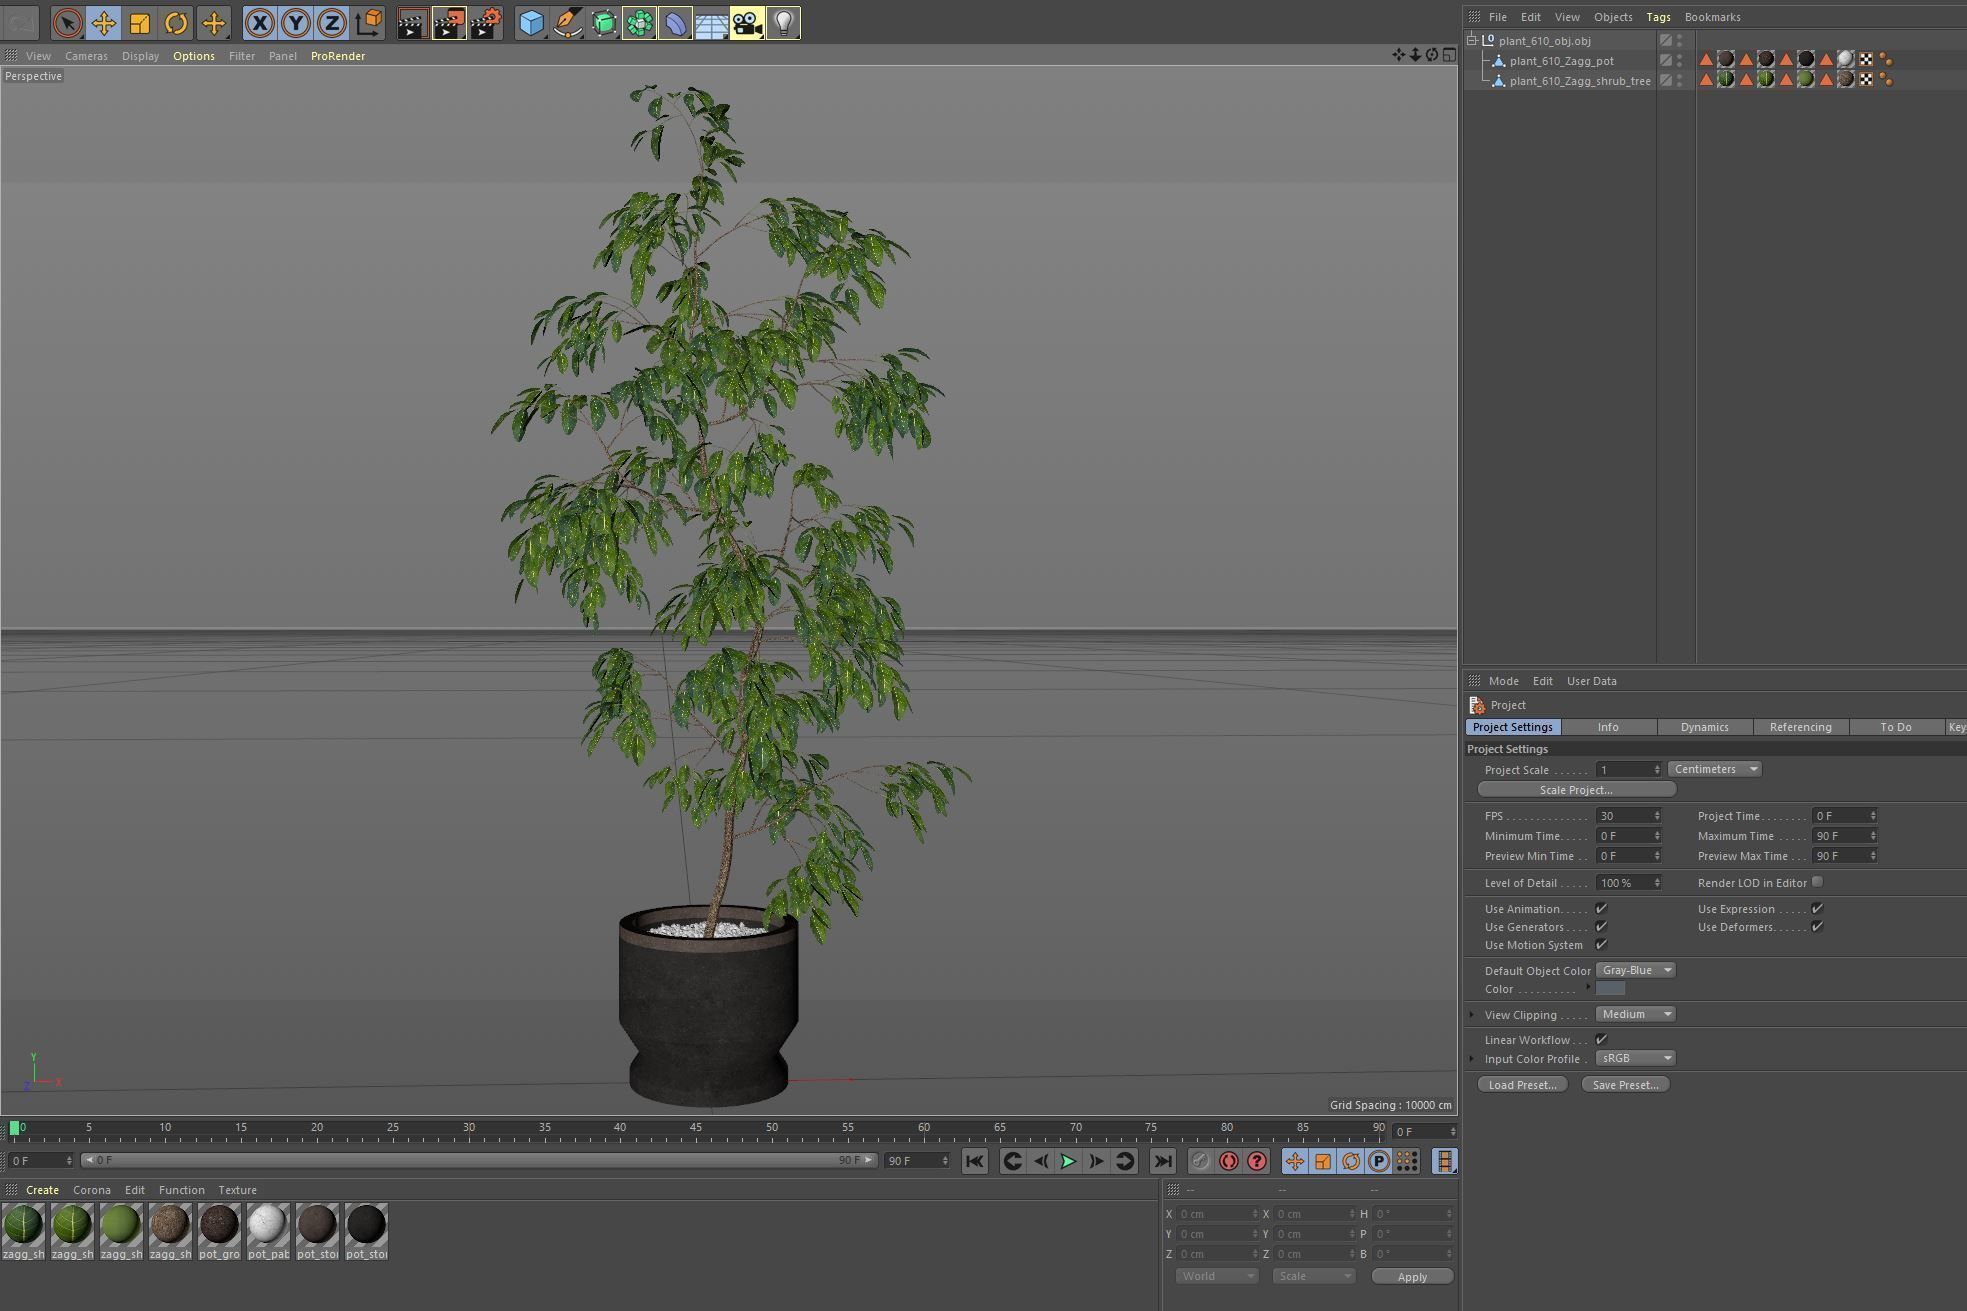Screen dimensions: 1967x1311
Task: Click the Light object icon
Action: pyautogui.click(x=783, y=23)
